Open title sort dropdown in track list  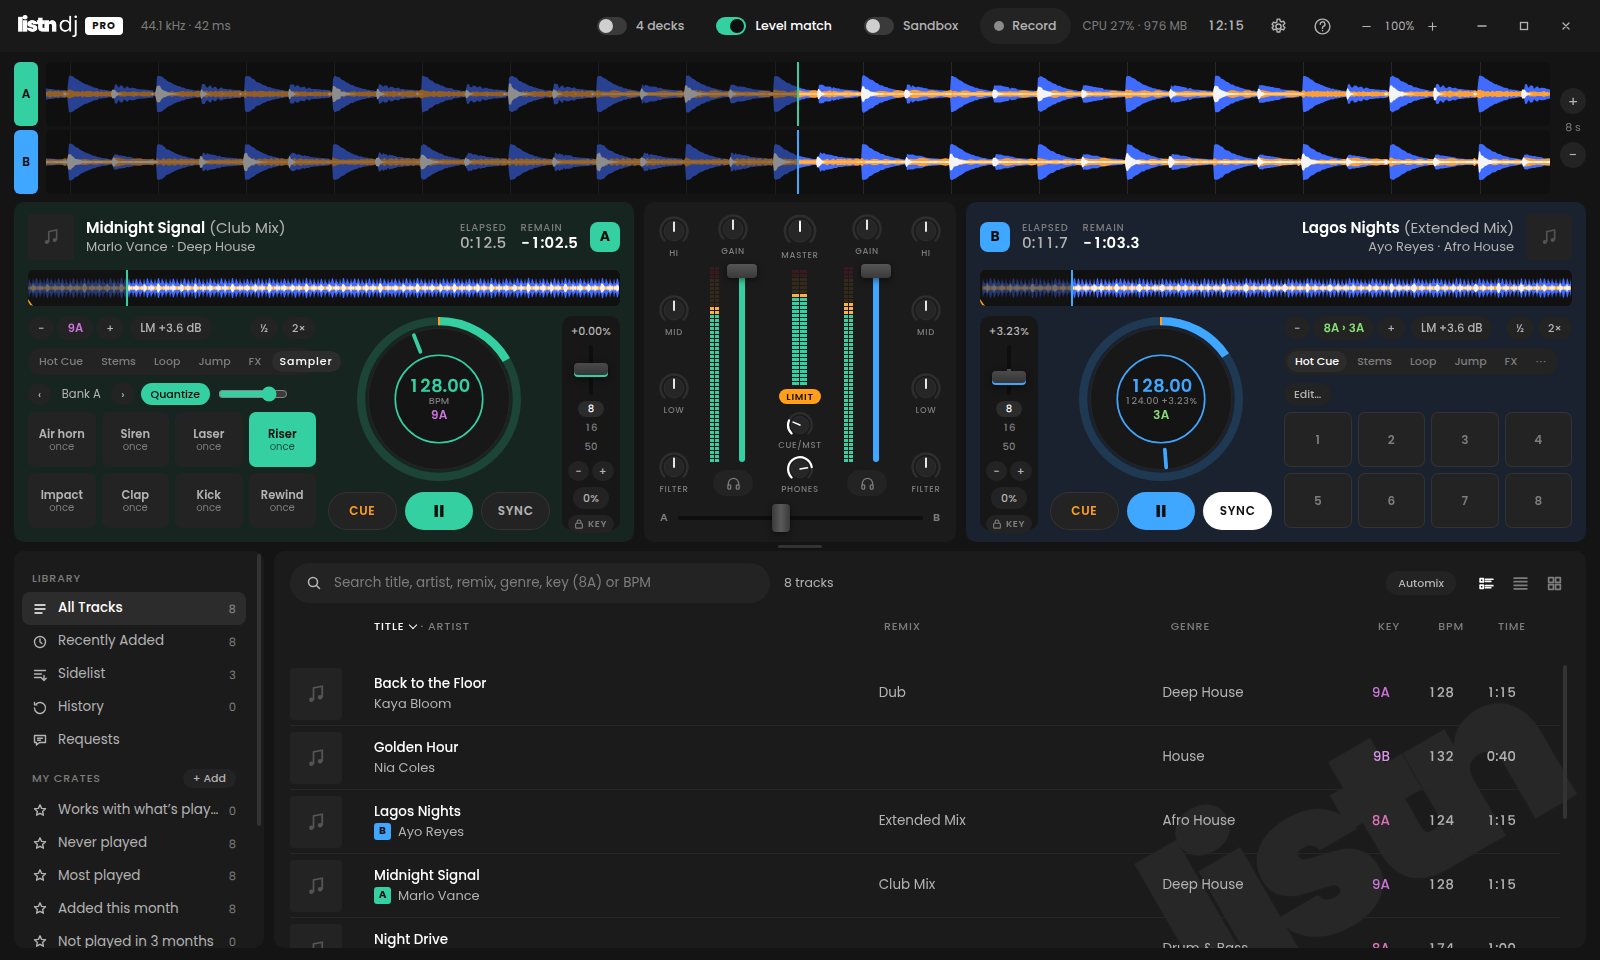[396, 626]
